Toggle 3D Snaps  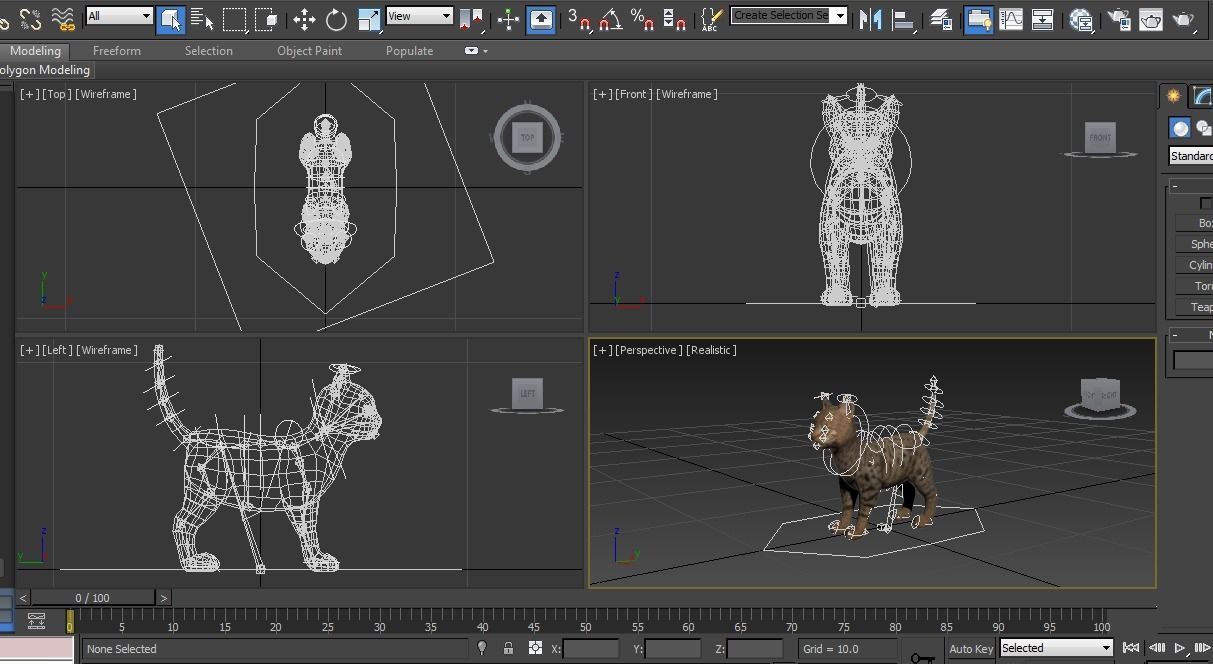[579, 18]
